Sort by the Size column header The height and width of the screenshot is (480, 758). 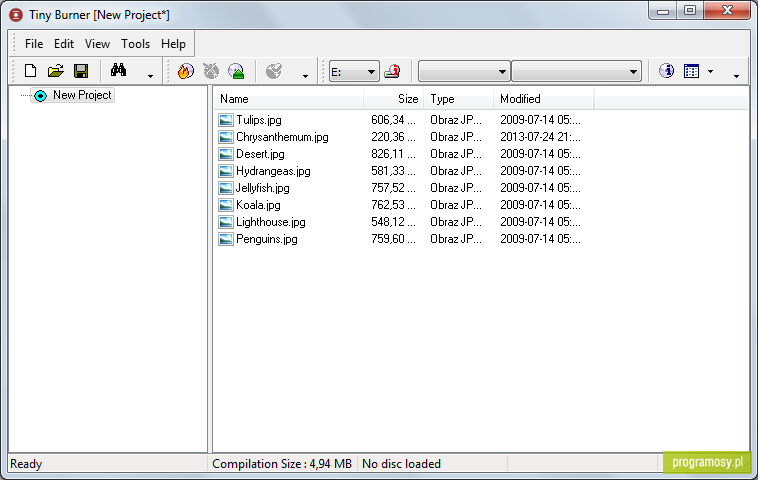coord(394,99)
